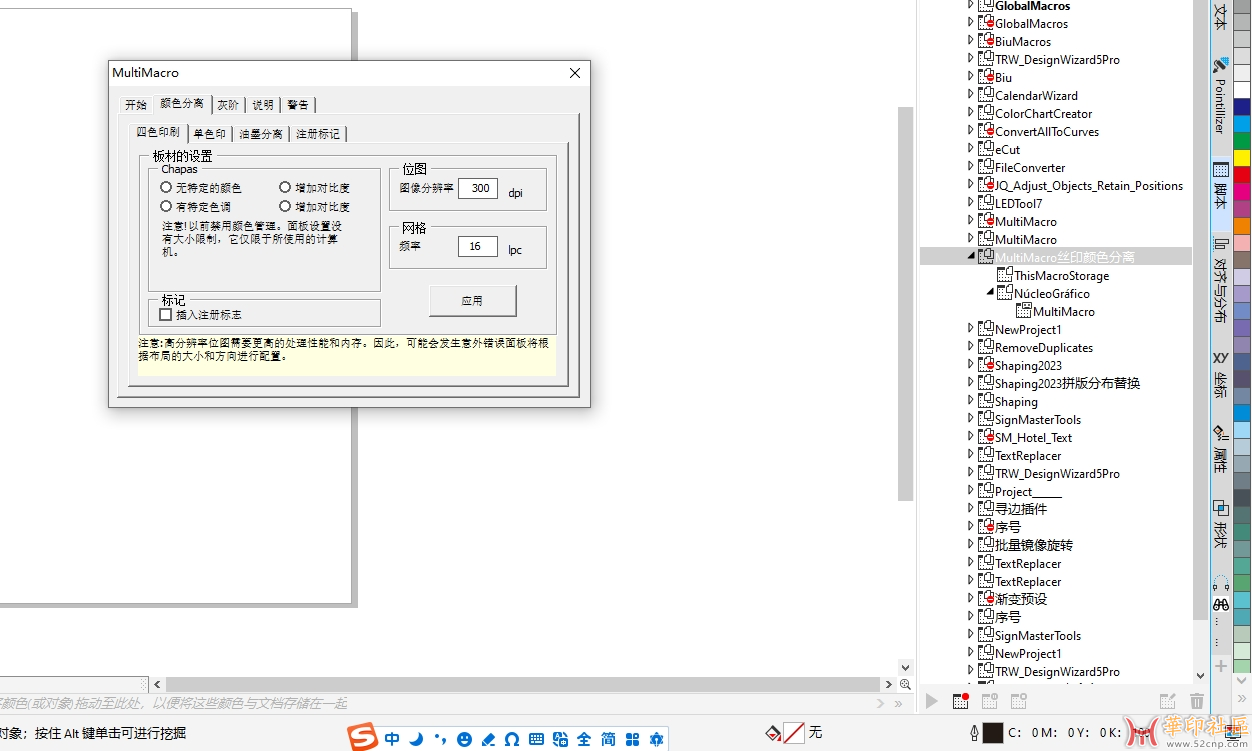Viewport: 1252px width, 751px height.
Task: Select the JQ_Adjust_Objects_Retain_Positions item
Action: click(x=1089, y=185)
